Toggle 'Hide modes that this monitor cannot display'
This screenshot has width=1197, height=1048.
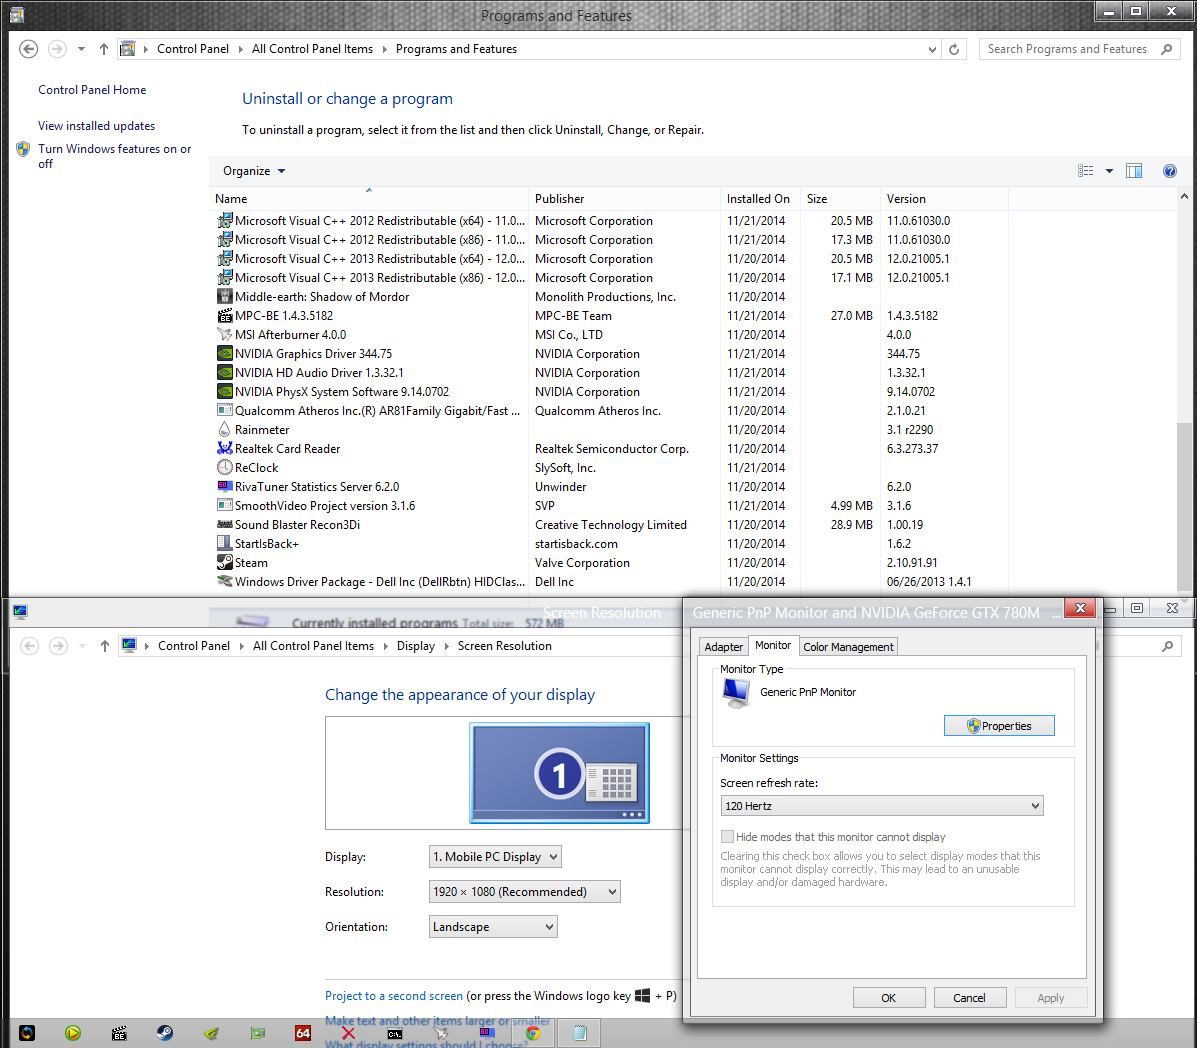pos(728,837)
